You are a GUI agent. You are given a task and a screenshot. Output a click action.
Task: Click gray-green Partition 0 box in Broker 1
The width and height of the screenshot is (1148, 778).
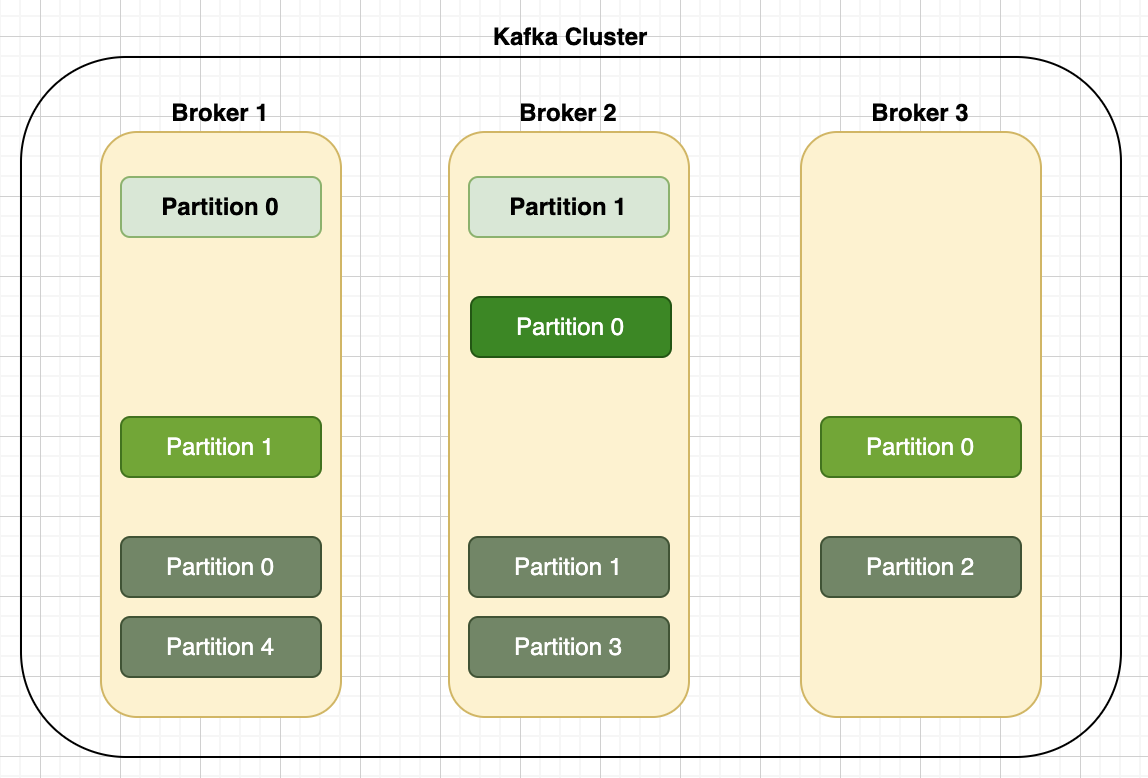click(x=221, y=567)
